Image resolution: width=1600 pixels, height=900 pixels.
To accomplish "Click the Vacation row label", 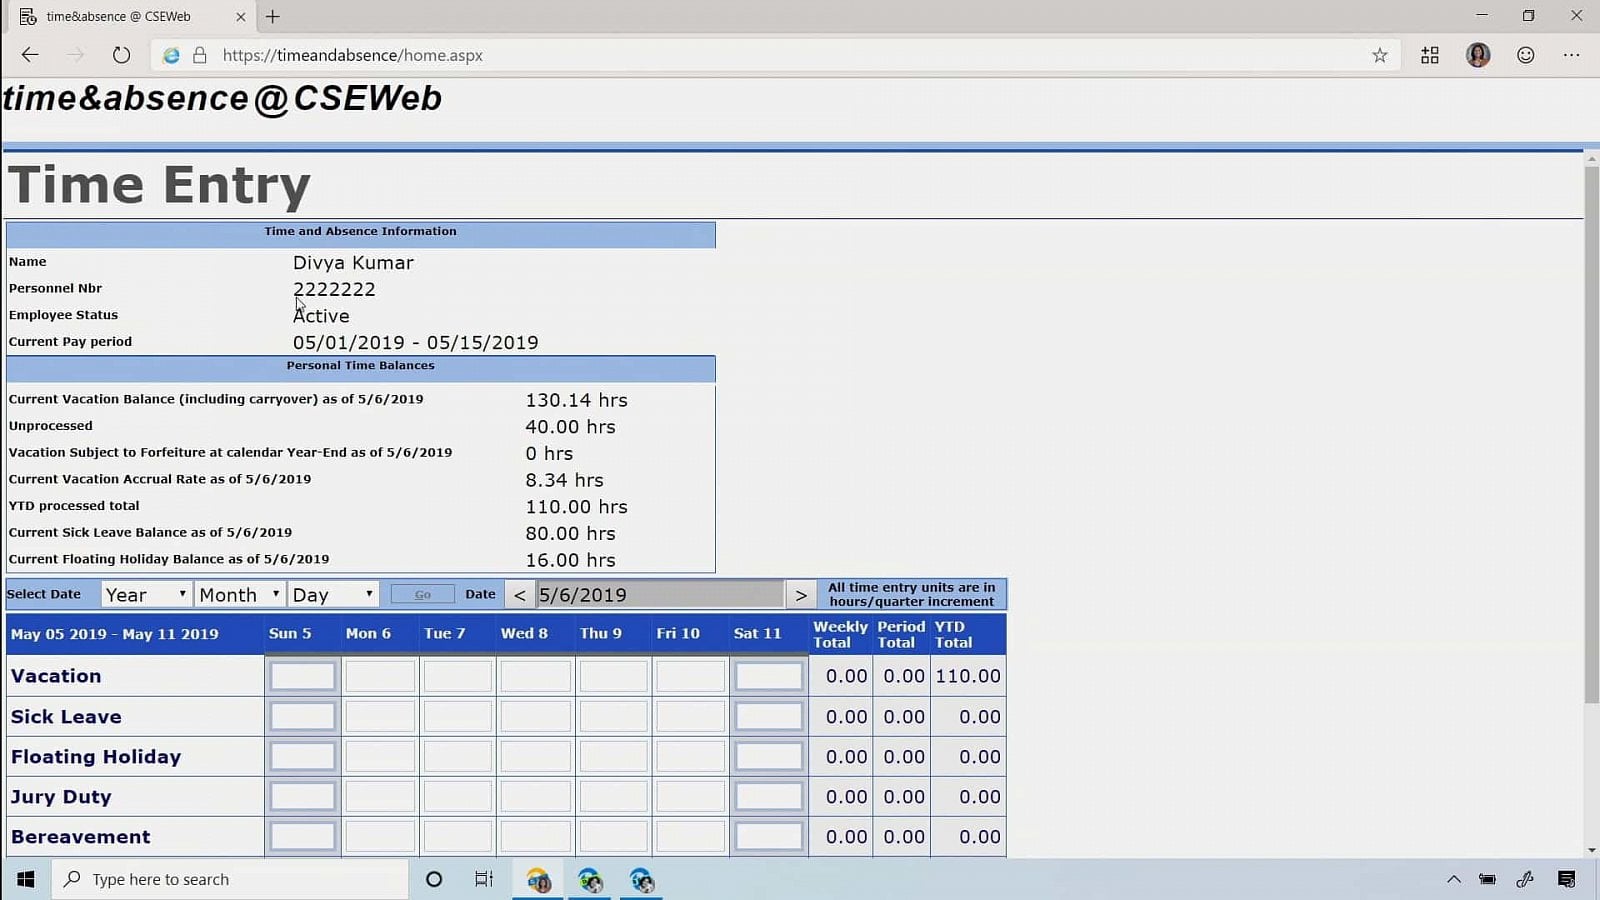I will pyautogui.click(x=56, y=676).
